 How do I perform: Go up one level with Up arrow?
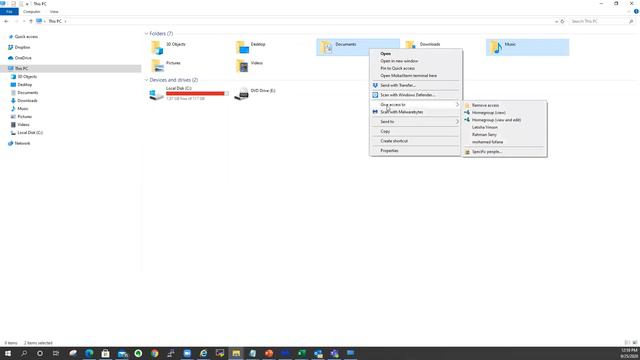point(31,21)
